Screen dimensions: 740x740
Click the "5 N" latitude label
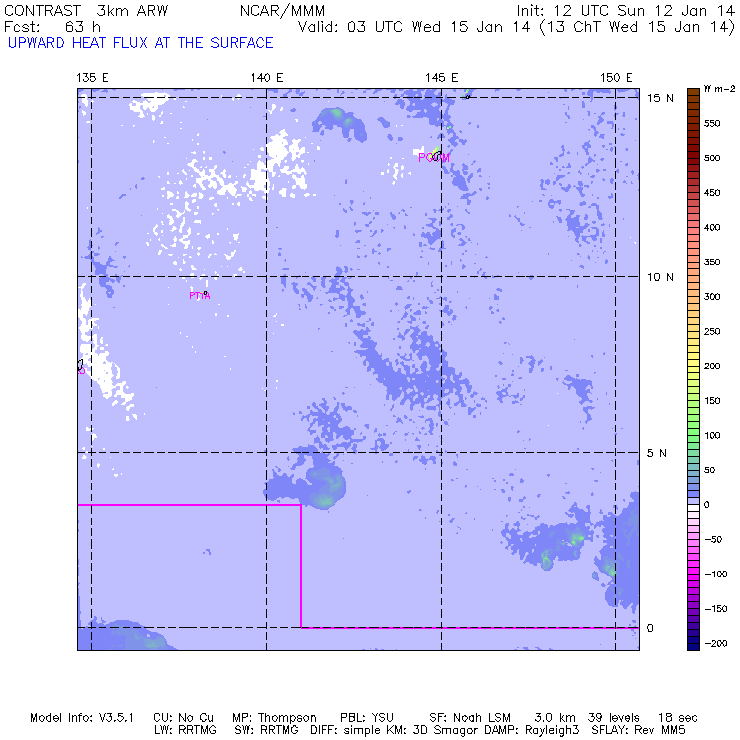[656, 453]
